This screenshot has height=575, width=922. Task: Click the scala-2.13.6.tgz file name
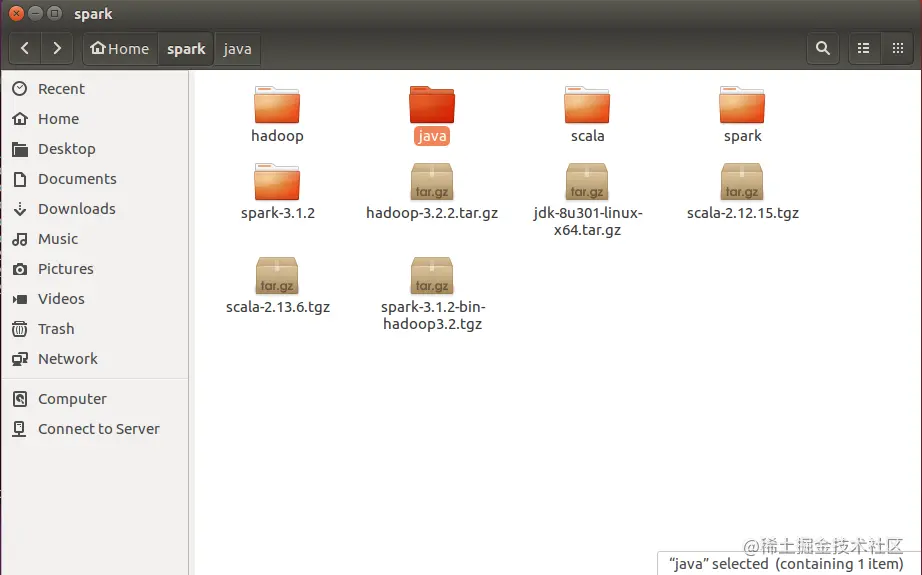[278, 307]
